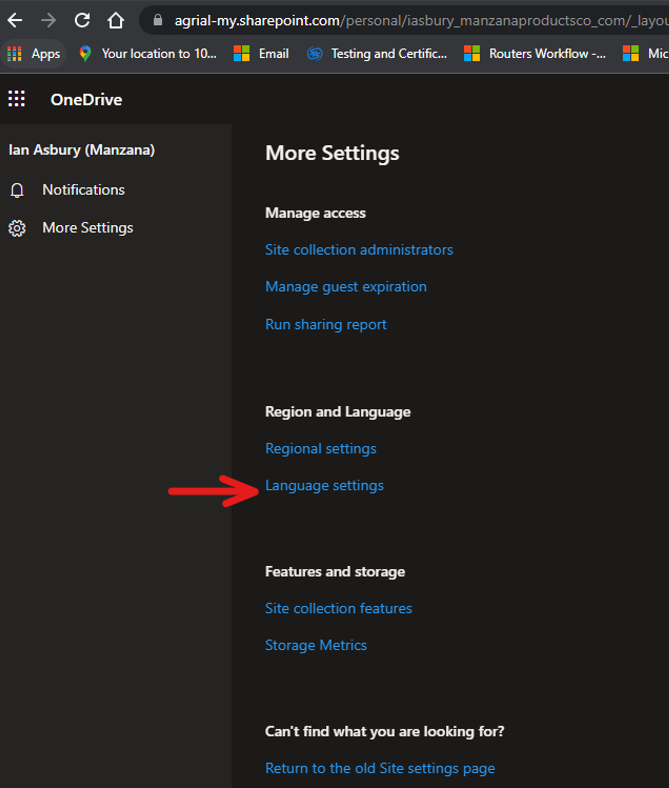Open the Routers Workflow bookmark
This screenshot has height=788, width=669.
[x=535, y=54]
